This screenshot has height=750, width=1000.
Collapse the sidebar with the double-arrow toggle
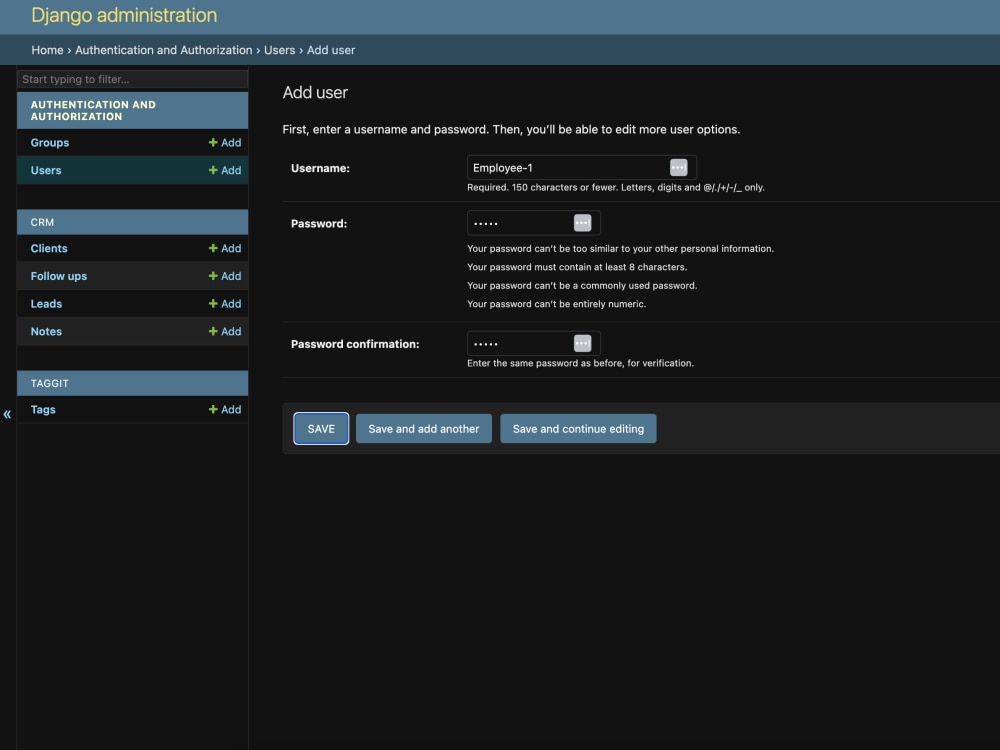(x=7, y=414)
